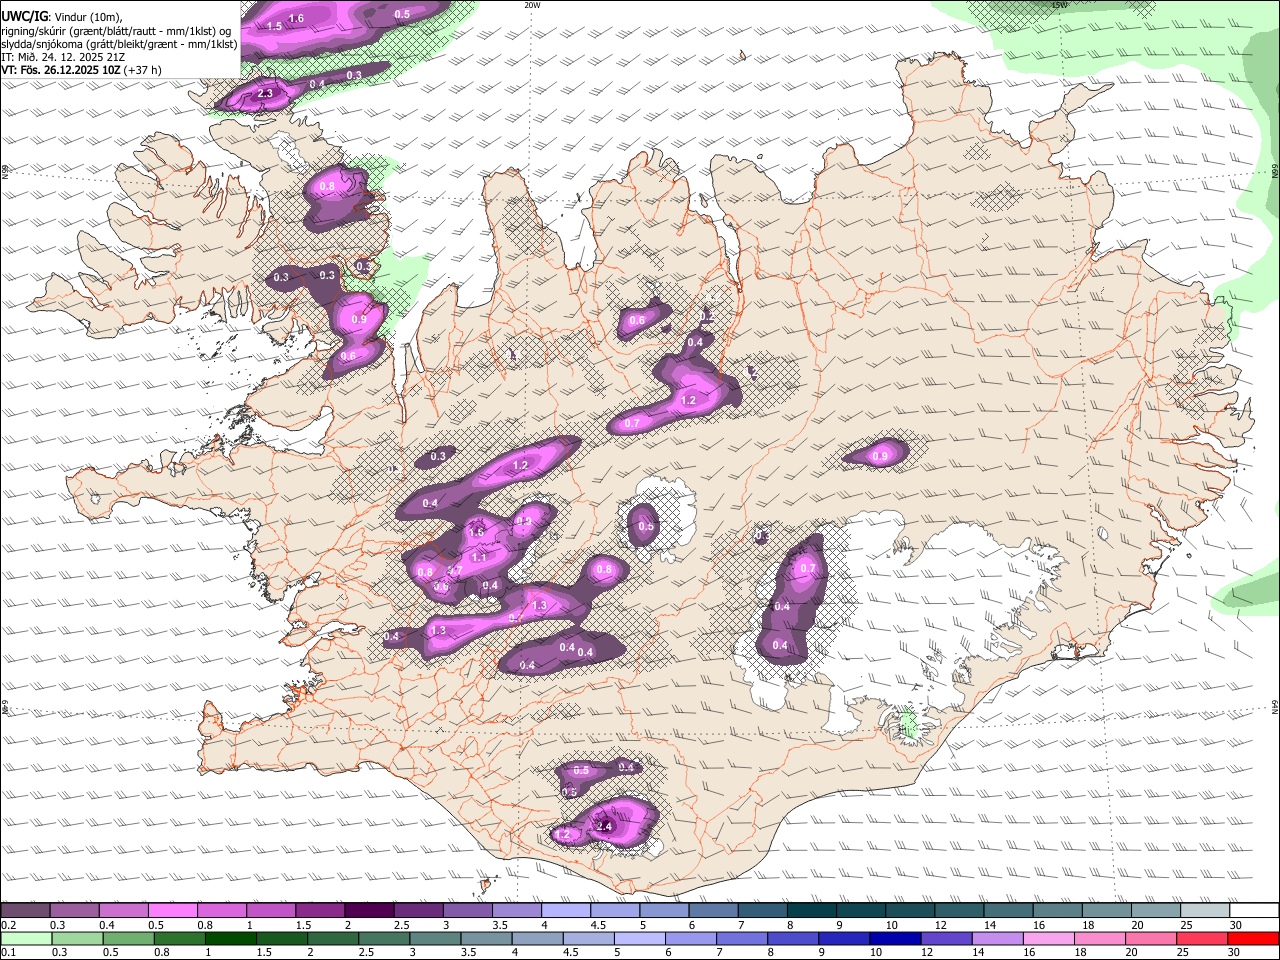Select the "rigning/skúrir" description line
Screen dimensions: 1280x960
(117, 30)
